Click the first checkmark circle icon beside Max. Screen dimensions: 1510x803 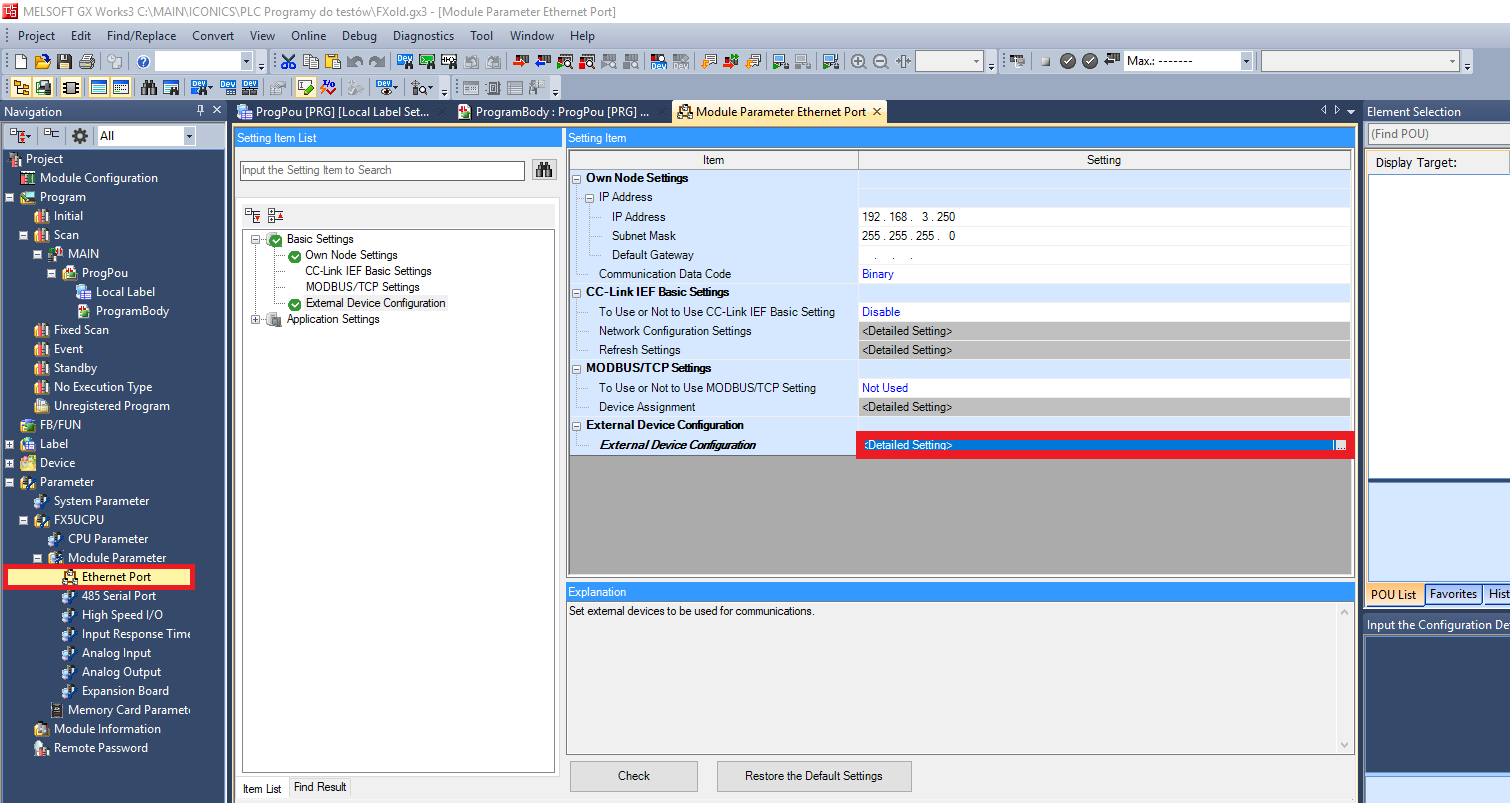coord(1068,61)
